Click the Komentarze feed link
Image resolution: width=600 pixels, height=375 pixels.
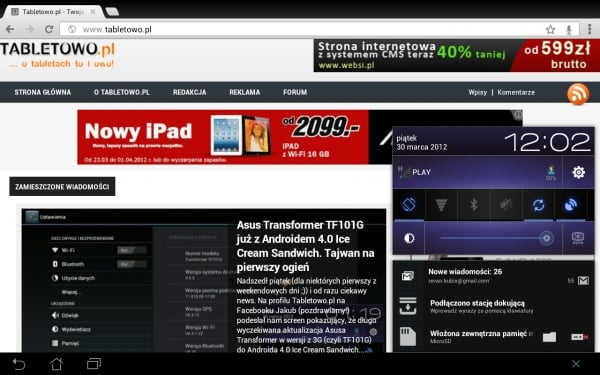(x=516, y=92)
